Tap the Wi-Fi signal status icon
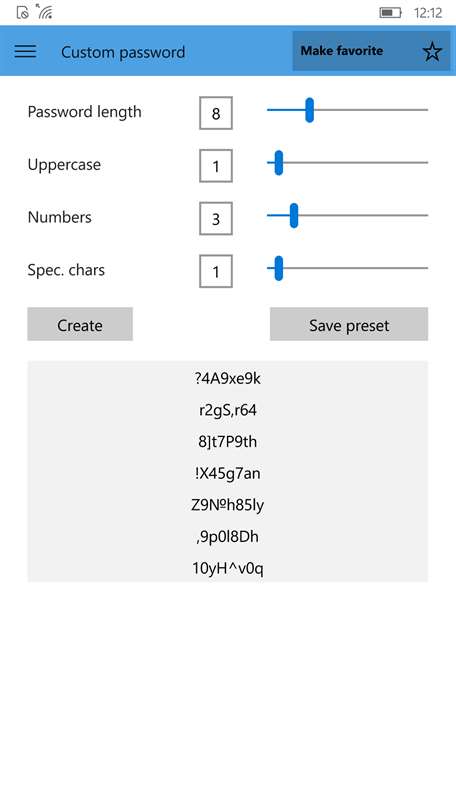Screen dimensions: 456x810 click(44, 12)
